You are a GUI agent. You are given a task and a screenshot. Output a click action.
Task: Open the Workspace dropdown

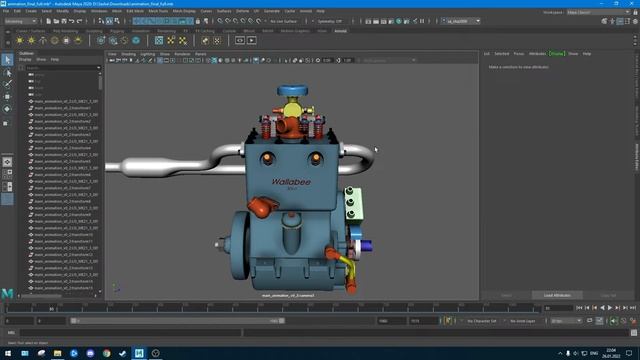pyautogui.click(x=598, y=12)
